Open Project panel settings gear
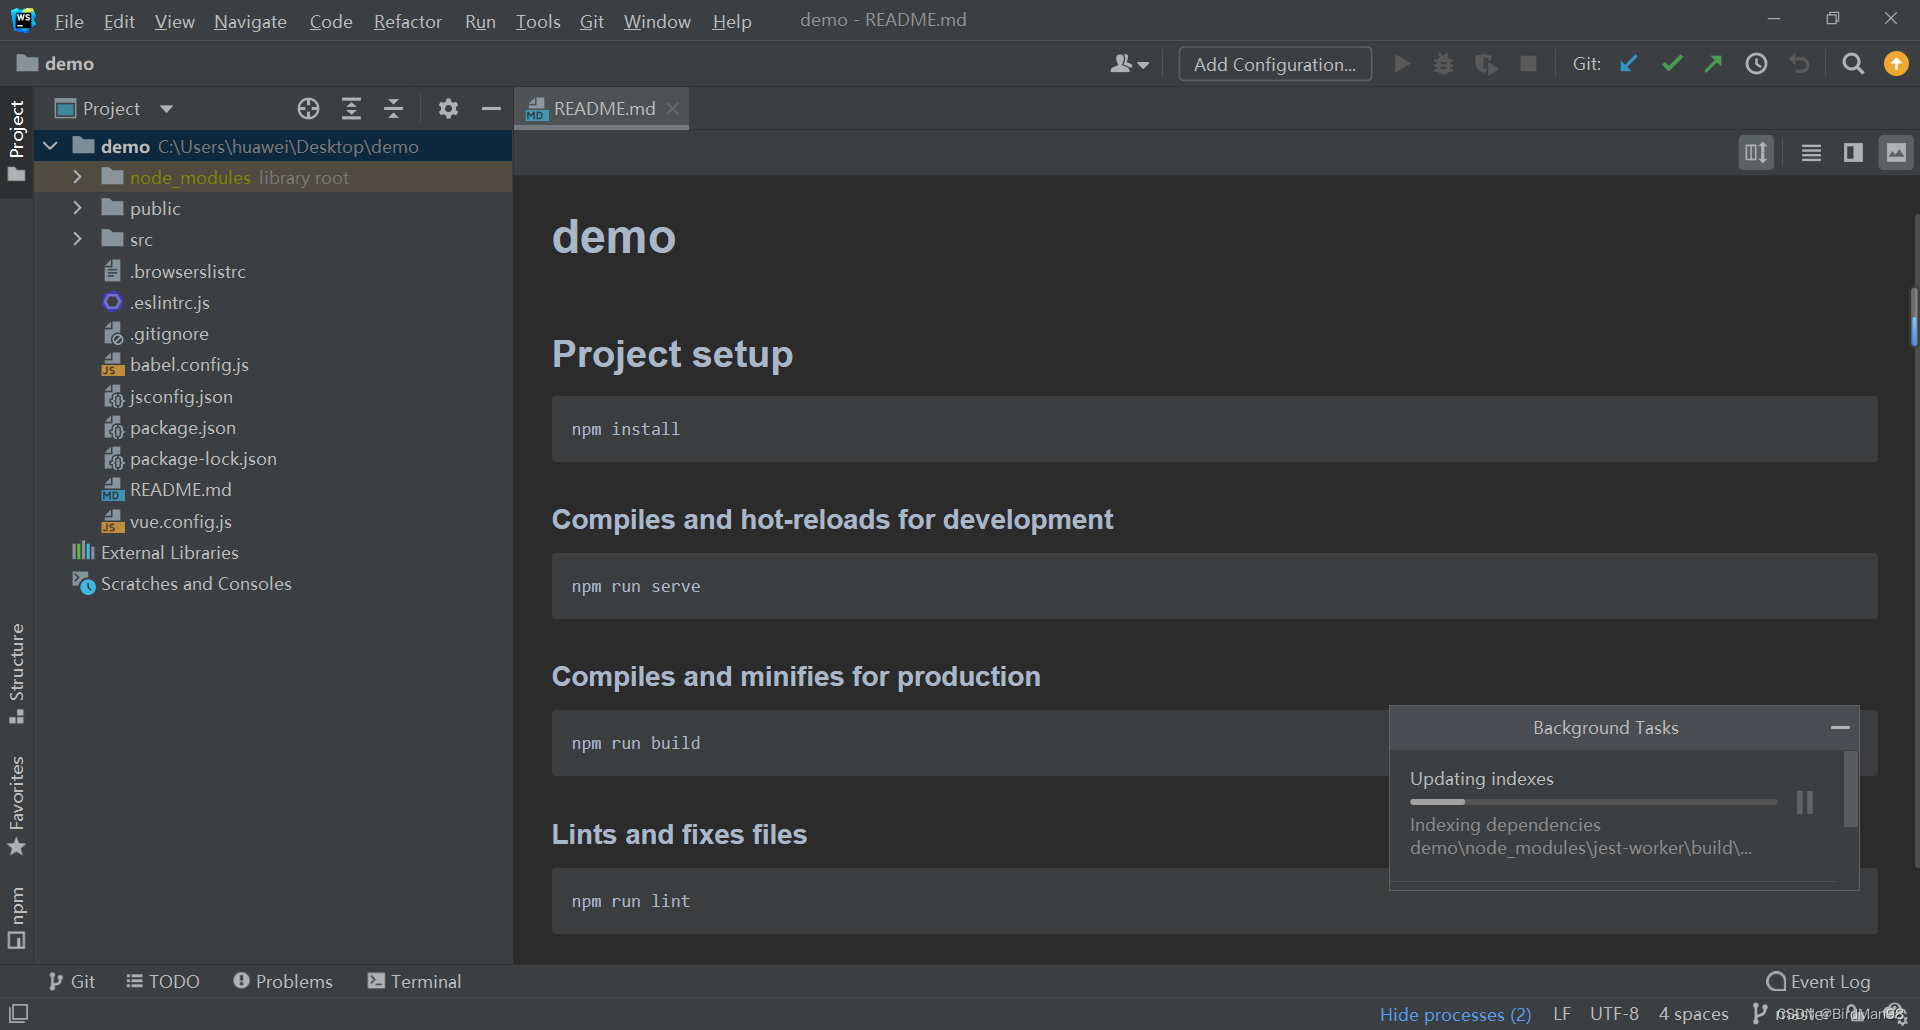 pos(448,108)
